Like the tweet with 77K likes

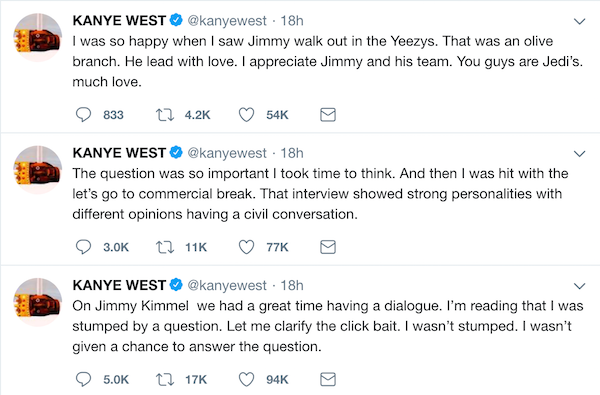(x=246, y=247)
